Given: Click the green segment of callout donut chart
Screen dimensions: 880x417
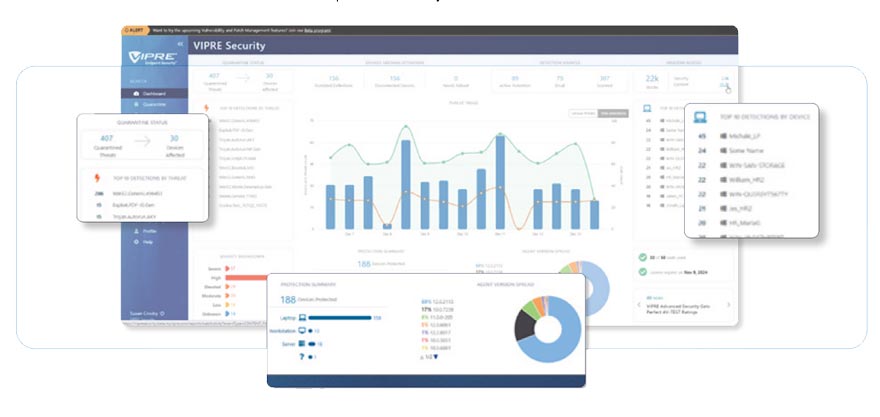Looking at the screenshot, I should pos(530,309).
